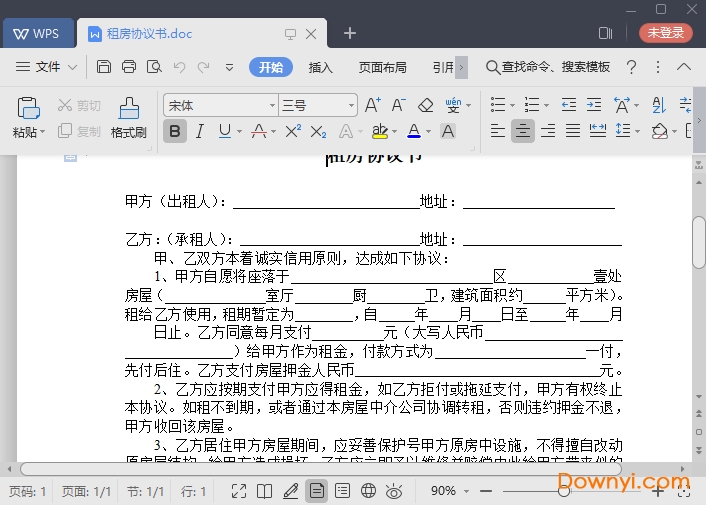The image size is (706, 505).
Task: Switch to the 引用 tab
Action: pyautogui.click(x=443, y=67)
